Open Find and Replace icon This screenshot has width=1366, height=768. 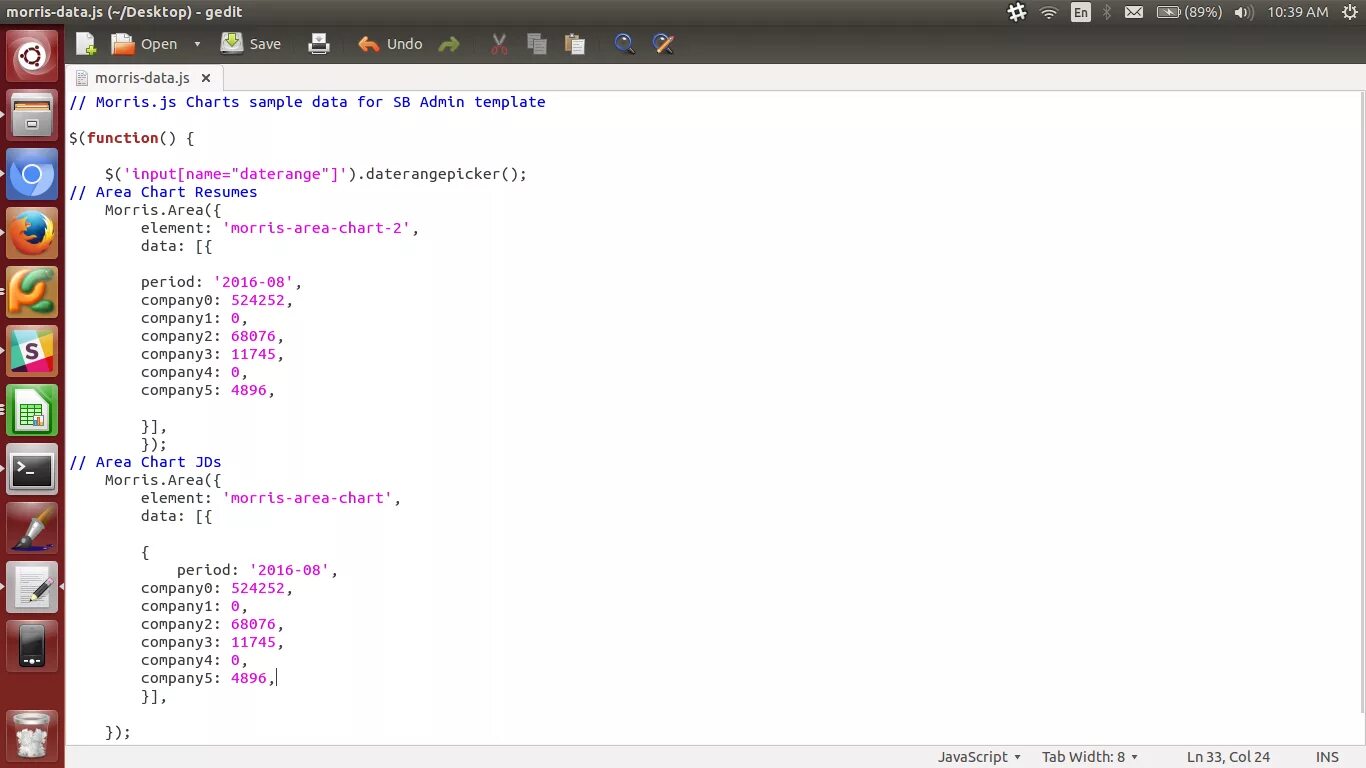coord(662,44)
